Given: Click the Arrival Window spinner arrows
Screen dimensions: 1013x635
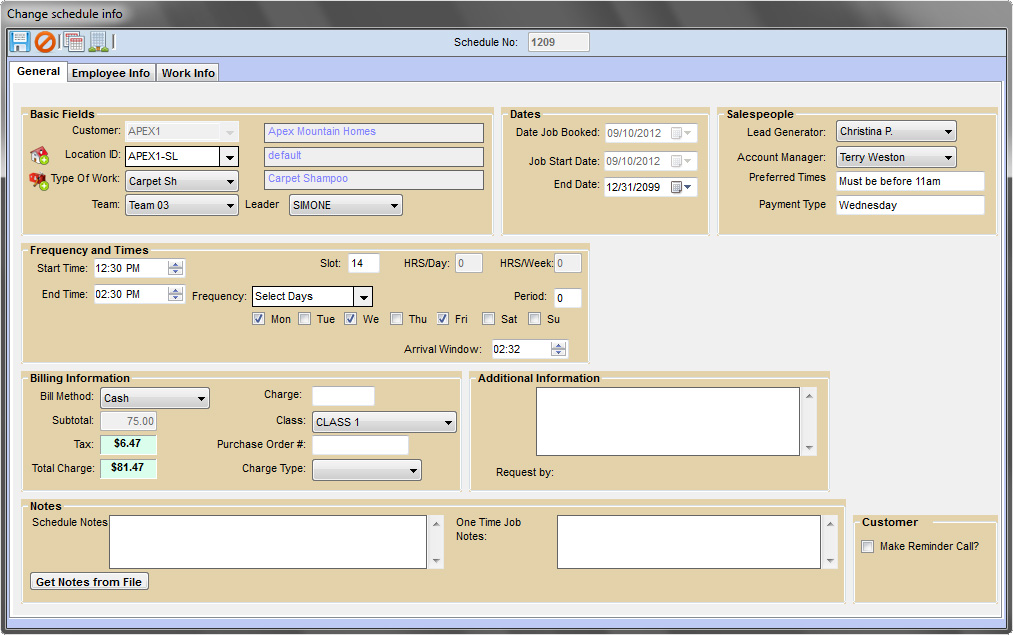Looking at the screenshot, I should [559, 349].
